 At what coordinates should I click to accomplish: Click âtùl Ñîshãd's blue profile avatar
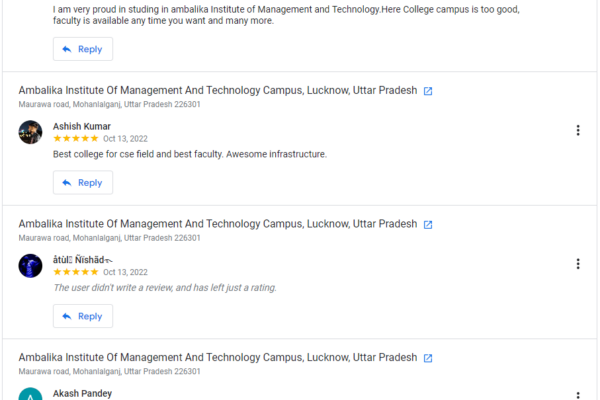[x=30, y=265]
